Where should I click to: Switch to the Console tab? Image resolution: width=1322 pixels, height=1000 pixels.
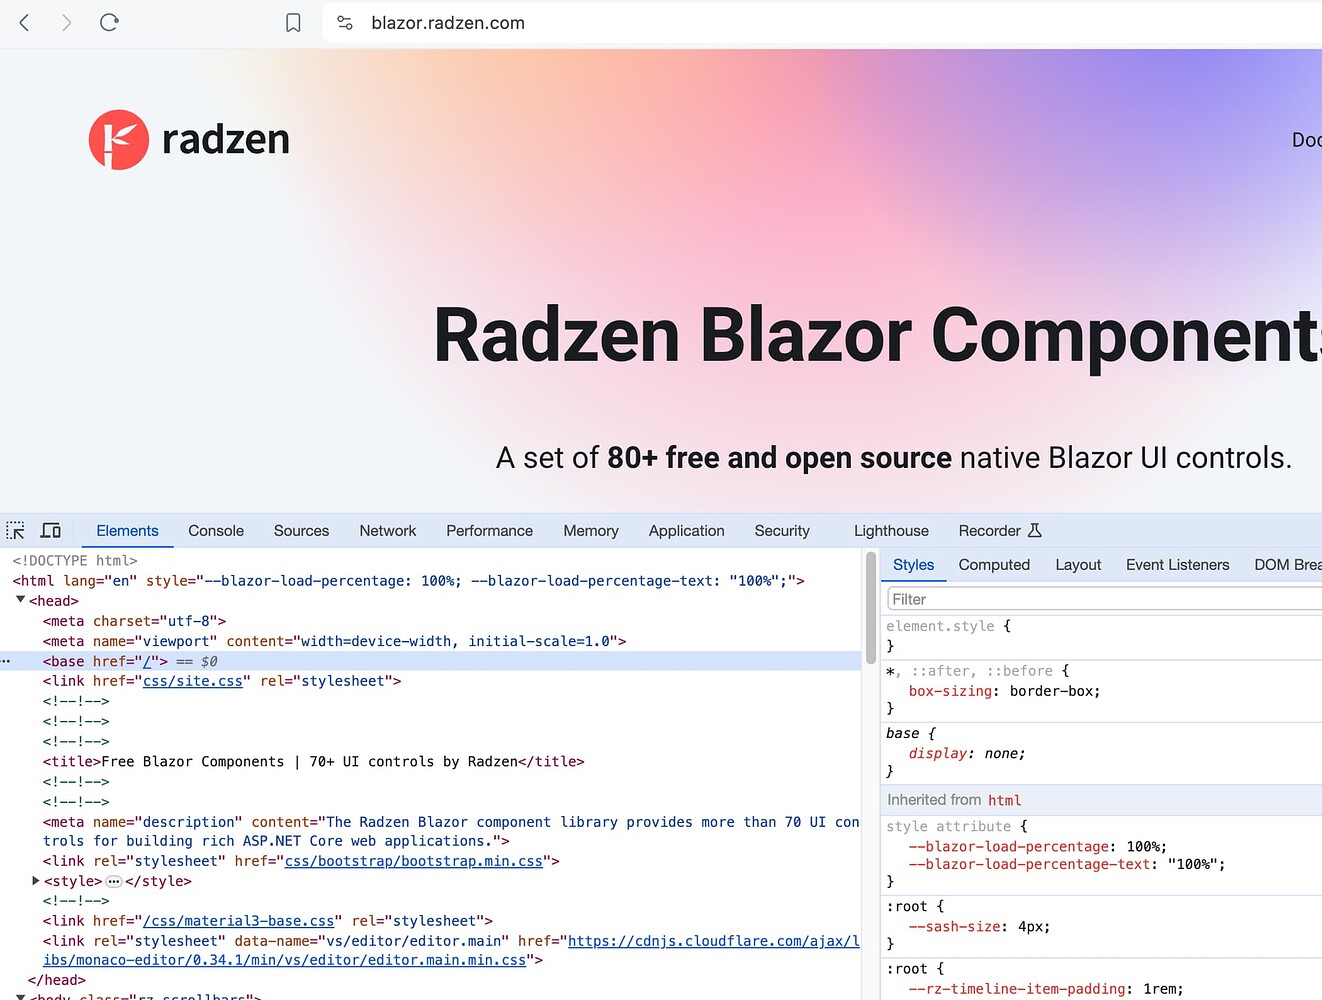pyautogui.click(x=215, y=530)
